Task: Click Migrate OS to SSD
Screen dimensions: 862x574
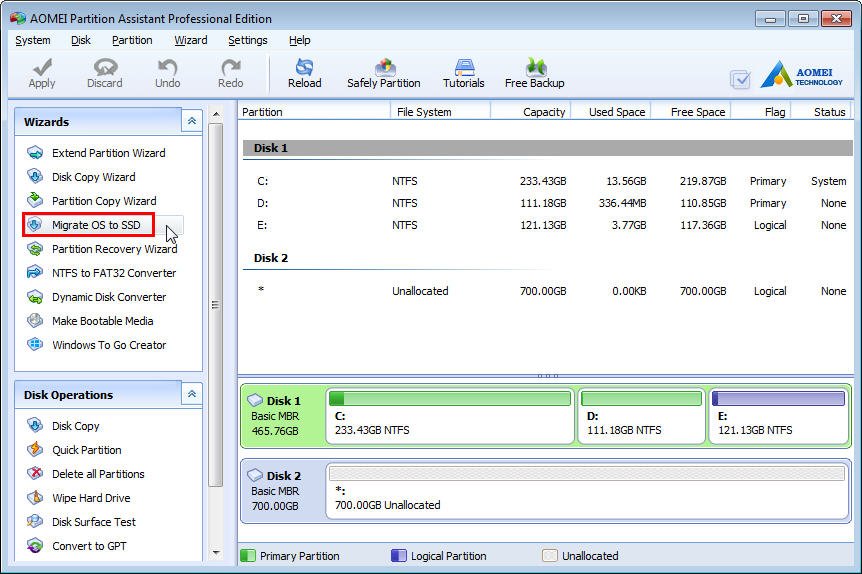Action: pyautogui.click(x=96, y=225)
